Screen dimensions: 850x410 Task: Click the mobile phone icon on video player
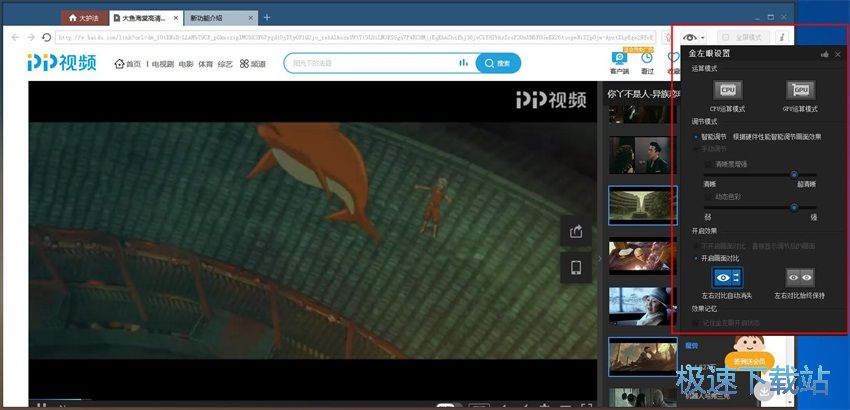coord(576,267)
